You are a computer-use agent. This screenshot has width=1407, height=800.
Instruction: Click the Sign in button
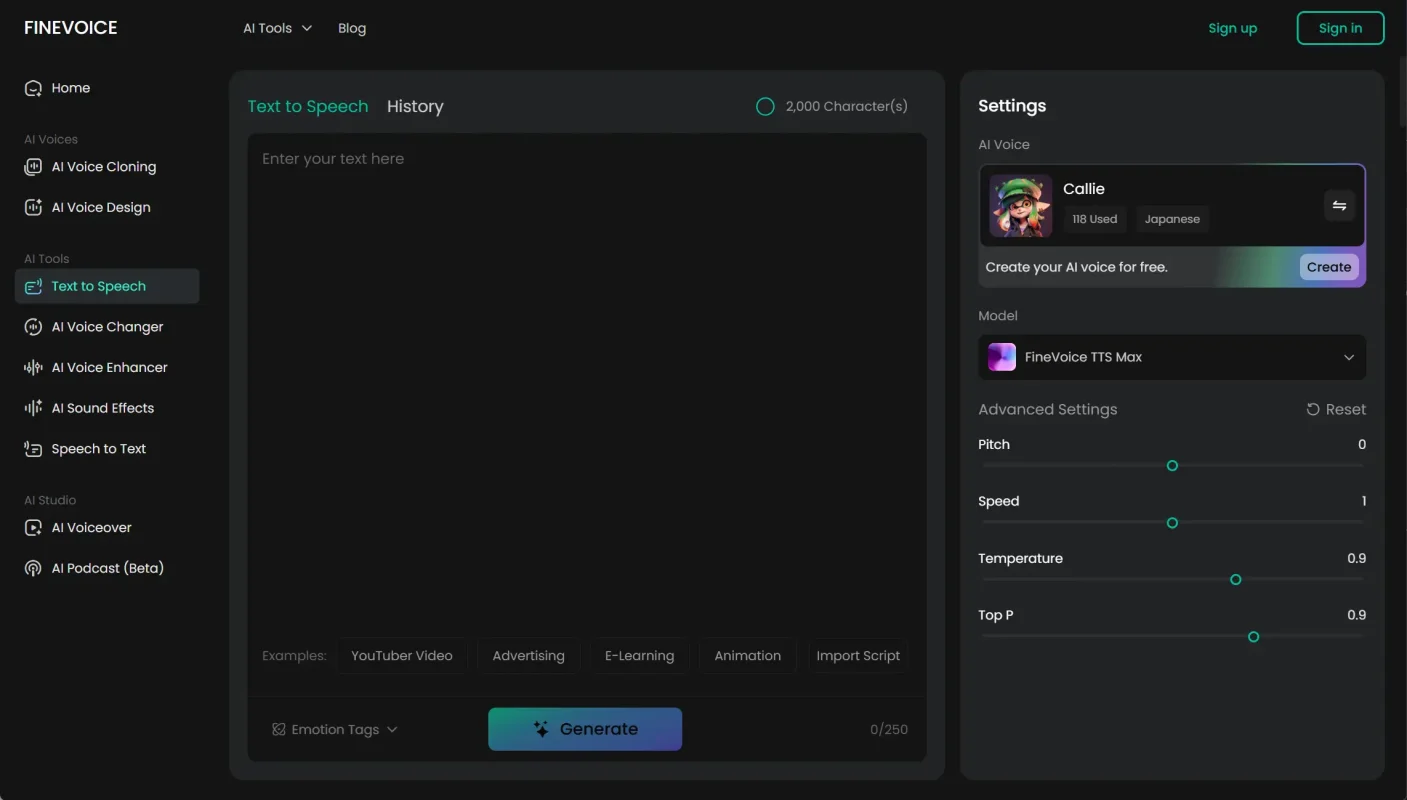click(1340, 28)
